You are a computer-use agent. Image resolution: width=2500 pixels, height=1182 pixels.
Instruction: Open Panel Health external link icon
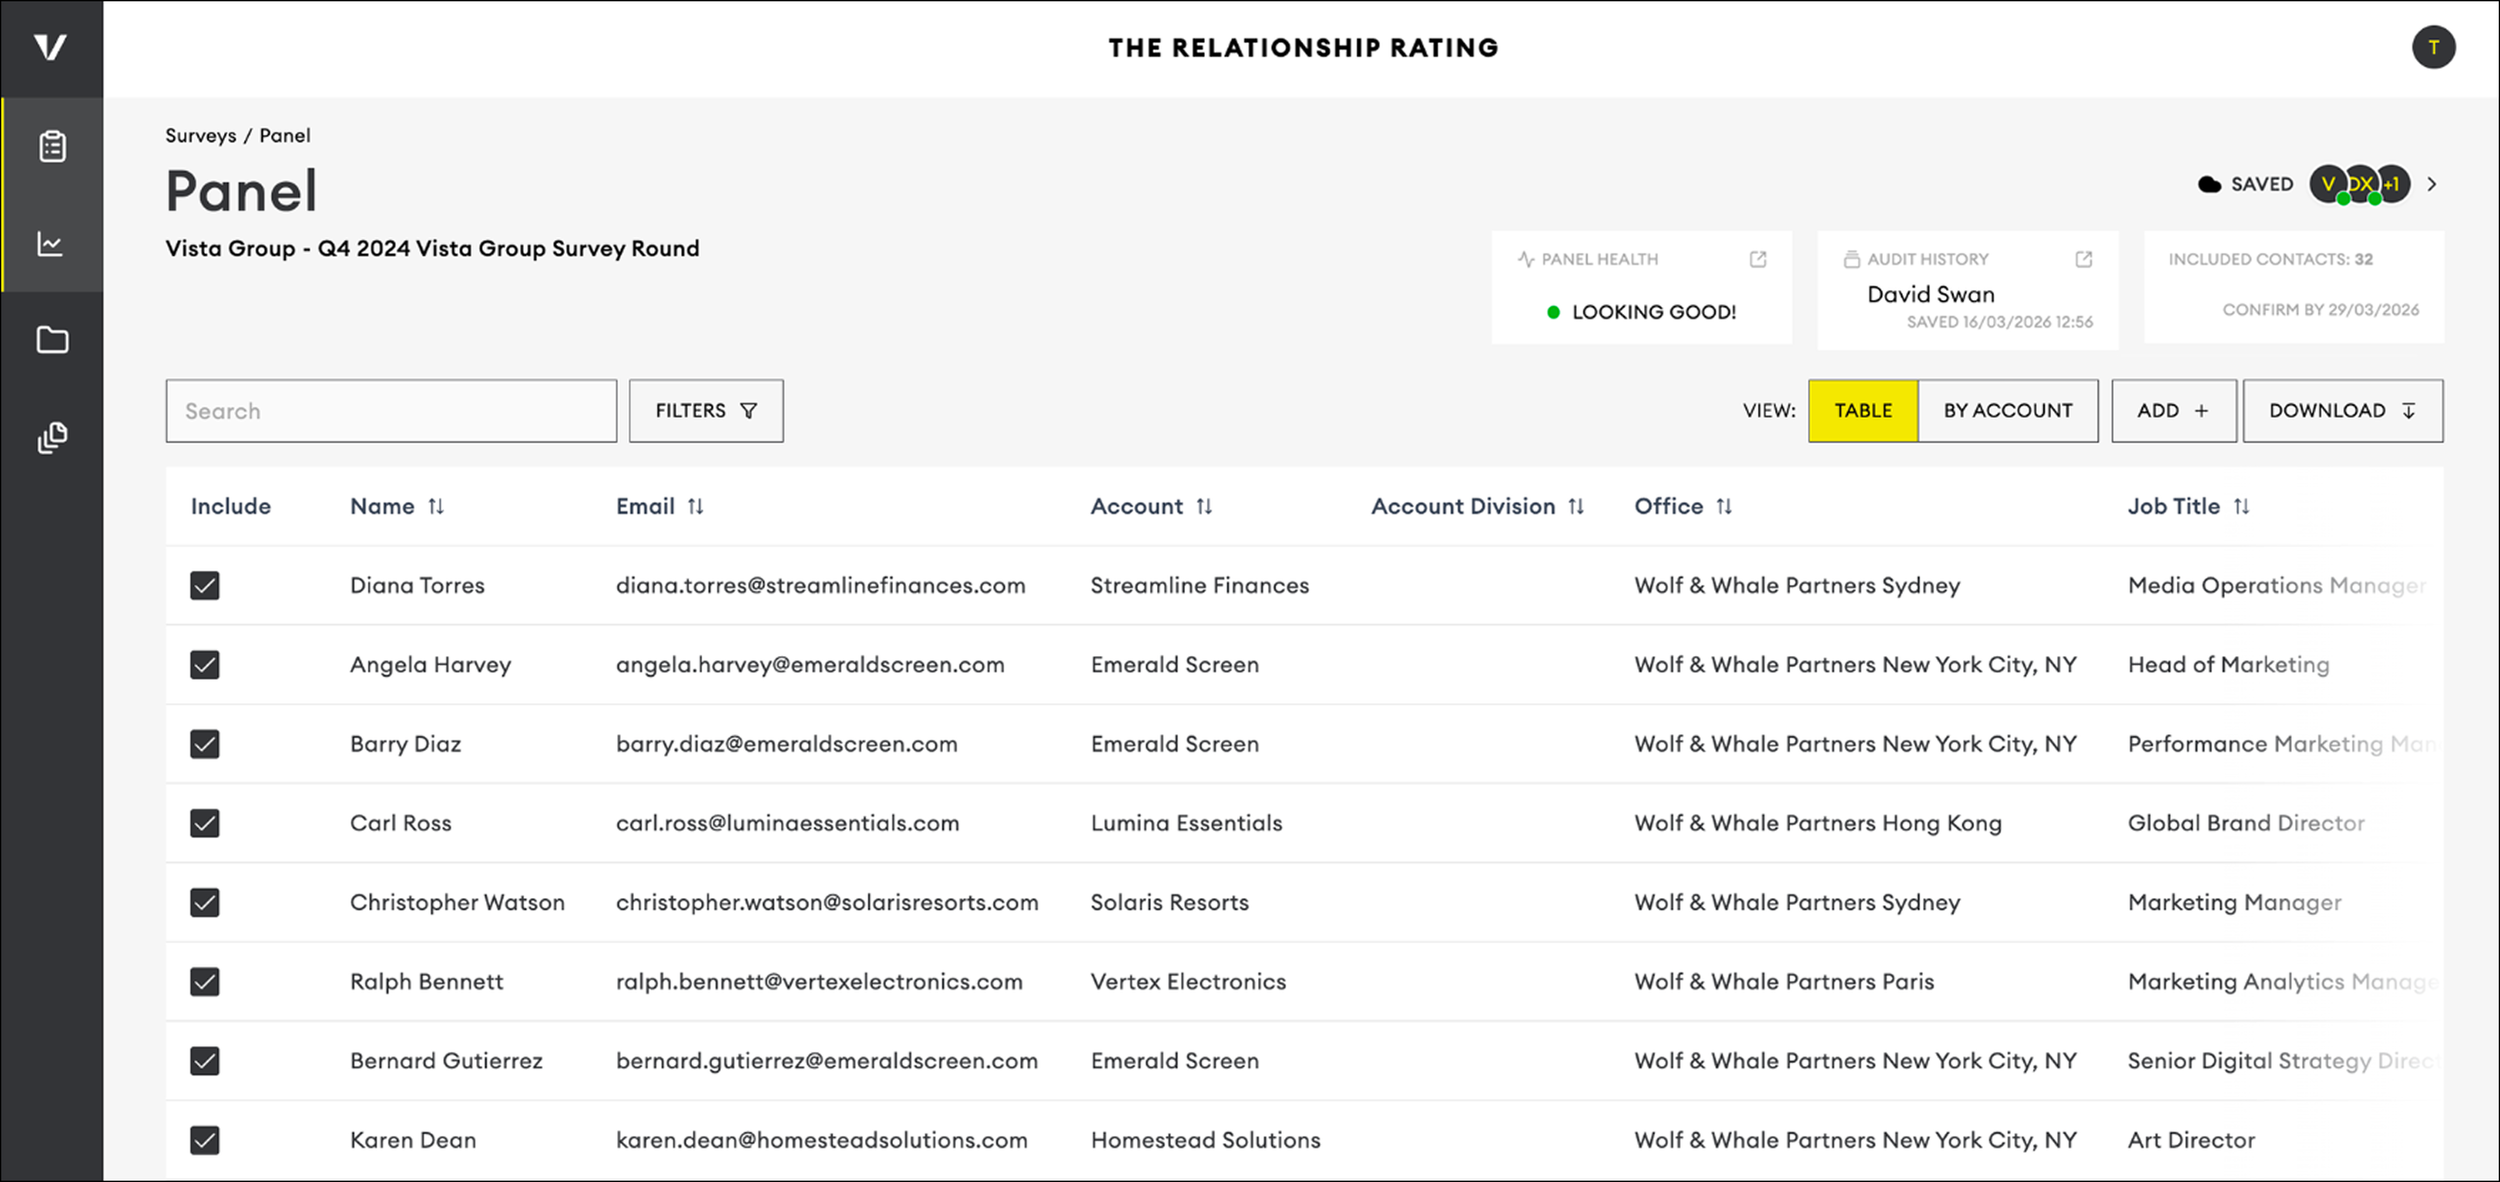(x=1757, y=259)
